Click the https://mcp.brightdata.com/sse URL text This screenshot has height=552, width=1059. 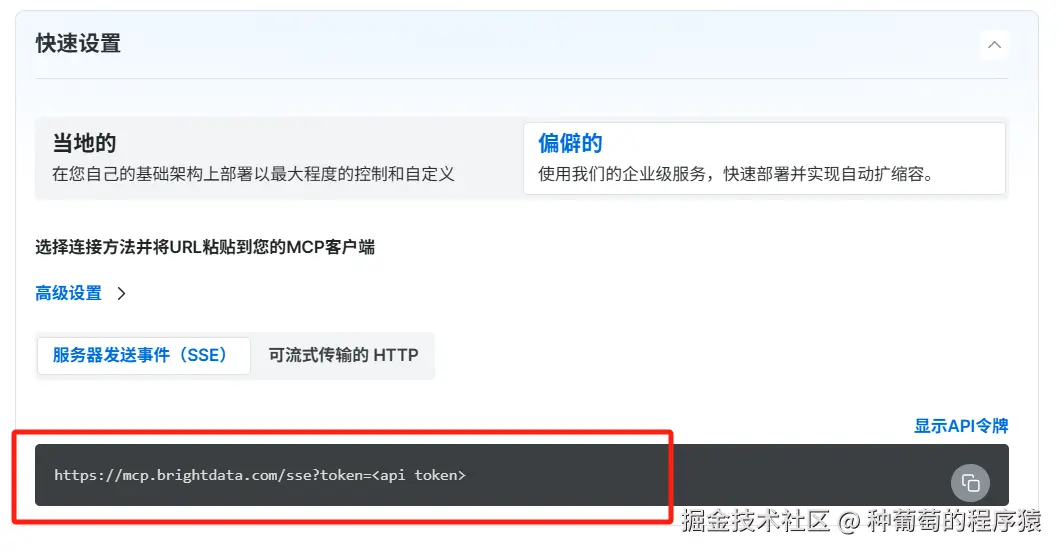pos(182,475)
